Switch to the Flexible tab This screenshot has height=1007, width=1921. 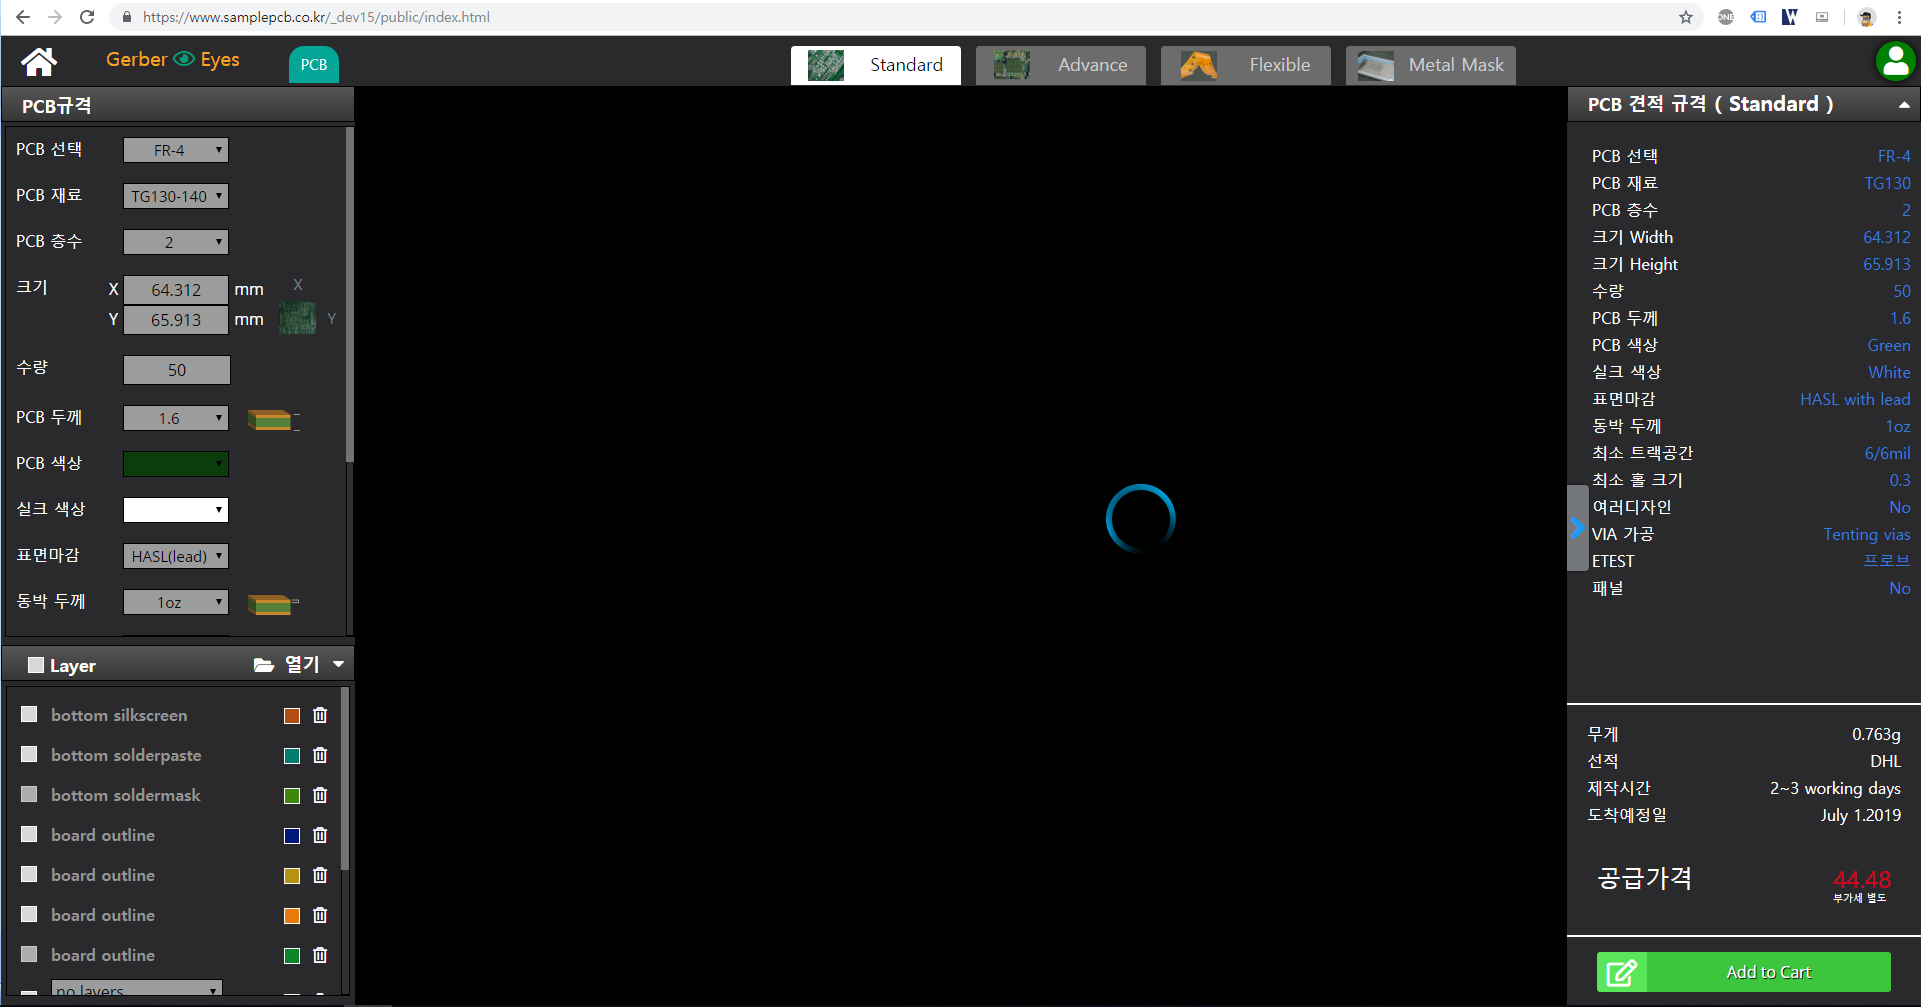tap(1246, 65)
